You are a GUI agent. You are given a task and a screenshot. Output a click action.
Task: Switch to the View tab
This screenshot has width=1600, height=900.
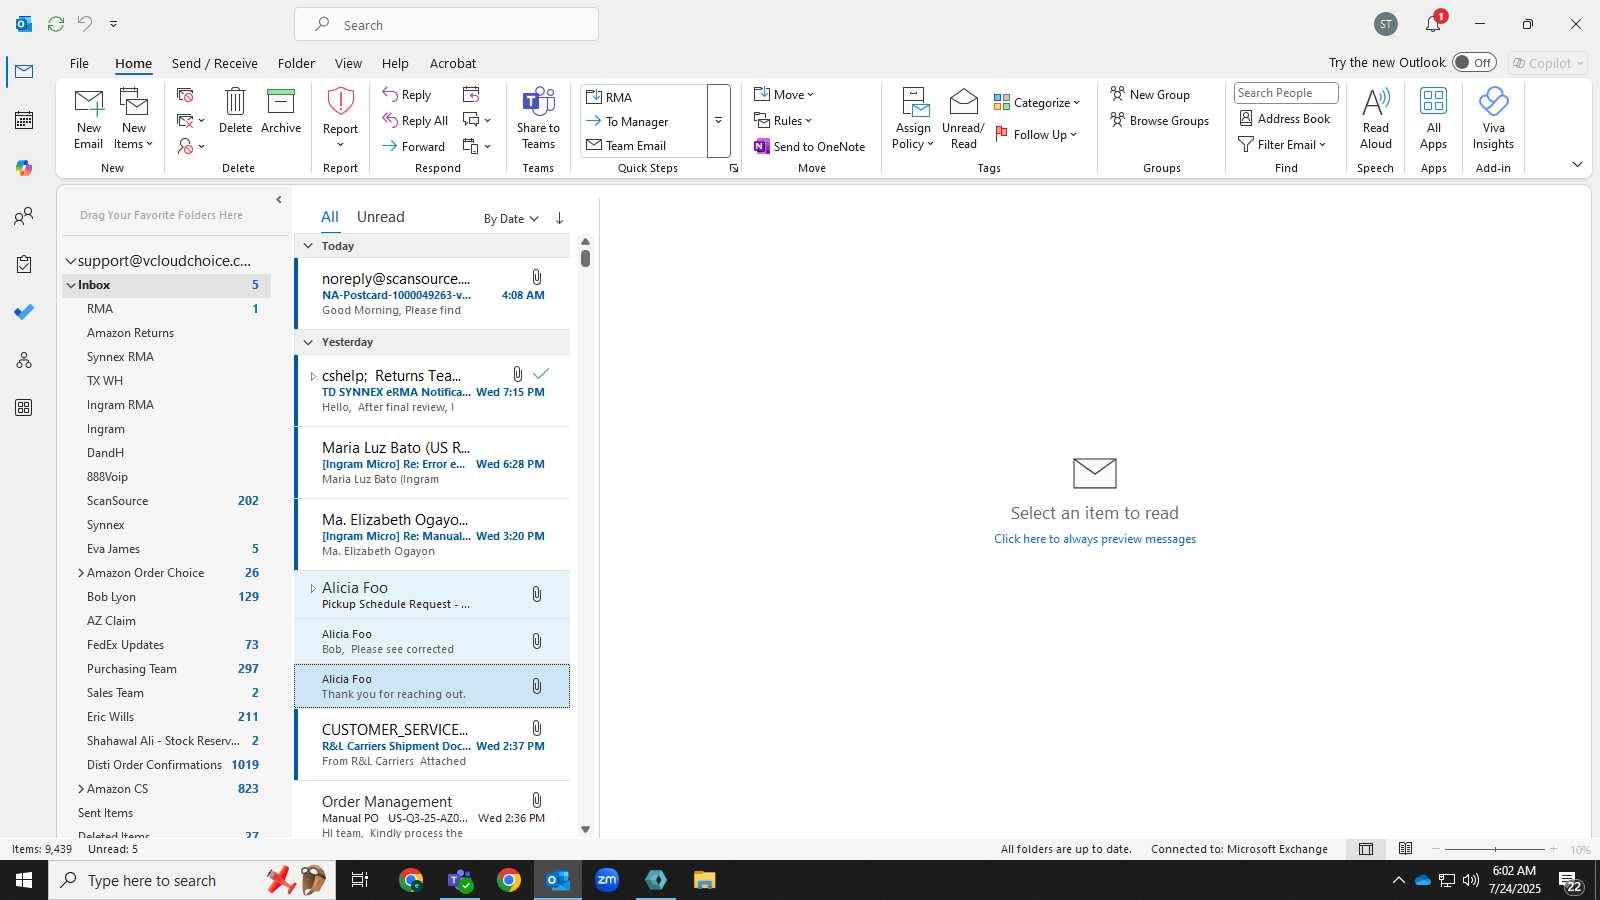coord(348,63)
